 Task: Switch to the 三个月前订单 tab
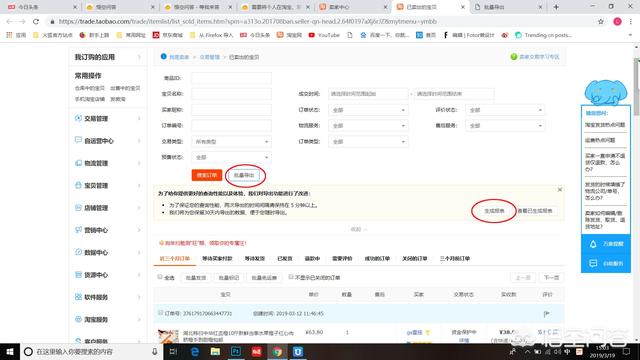tap(455, 258)
